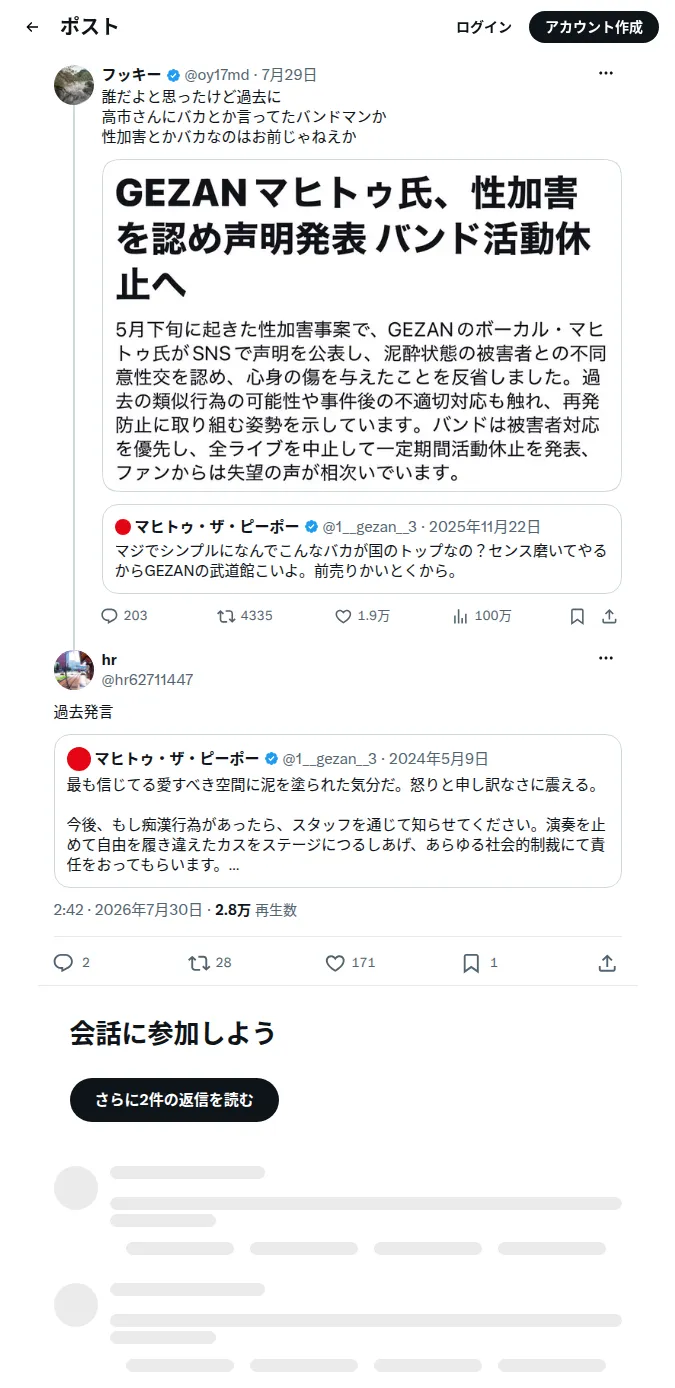
Task: Open the @hr62711447 profile handle
Action: [x=148, y=680]
